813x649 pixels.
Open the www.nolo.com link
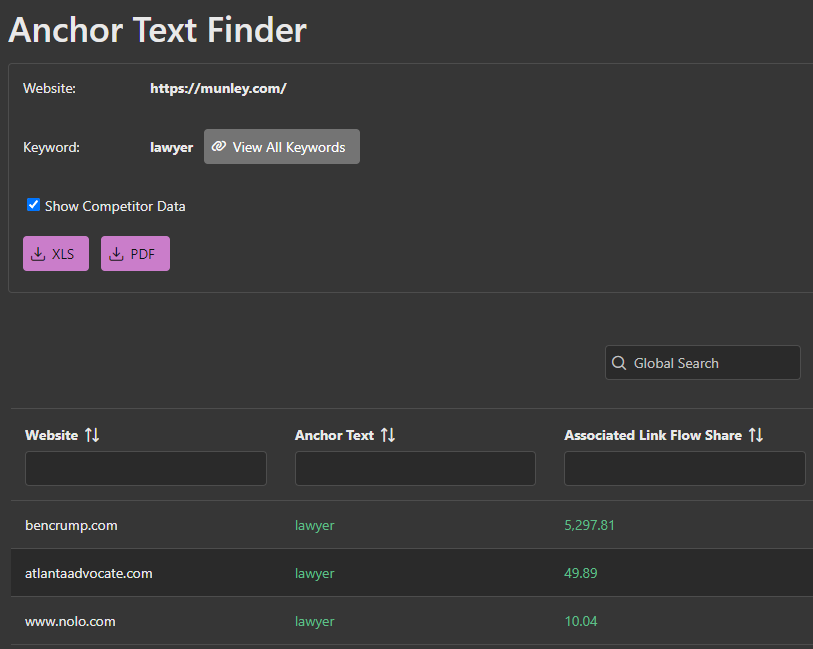tap(70, 621)
